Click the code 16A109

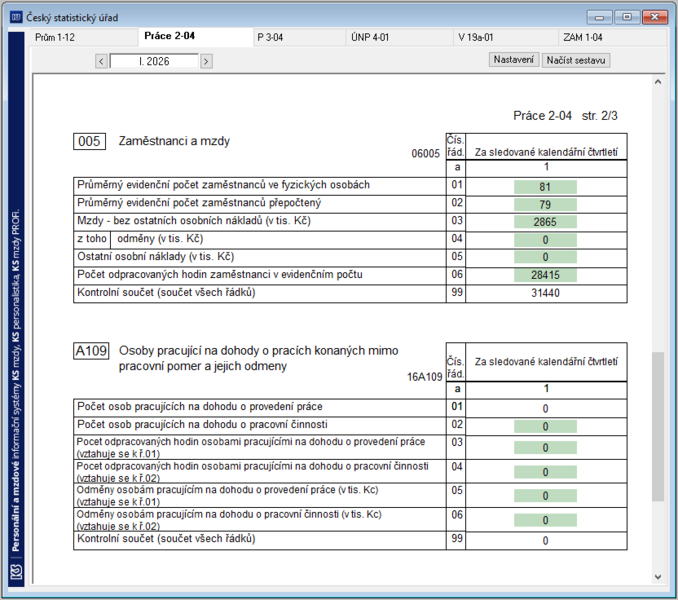[425, 377]
